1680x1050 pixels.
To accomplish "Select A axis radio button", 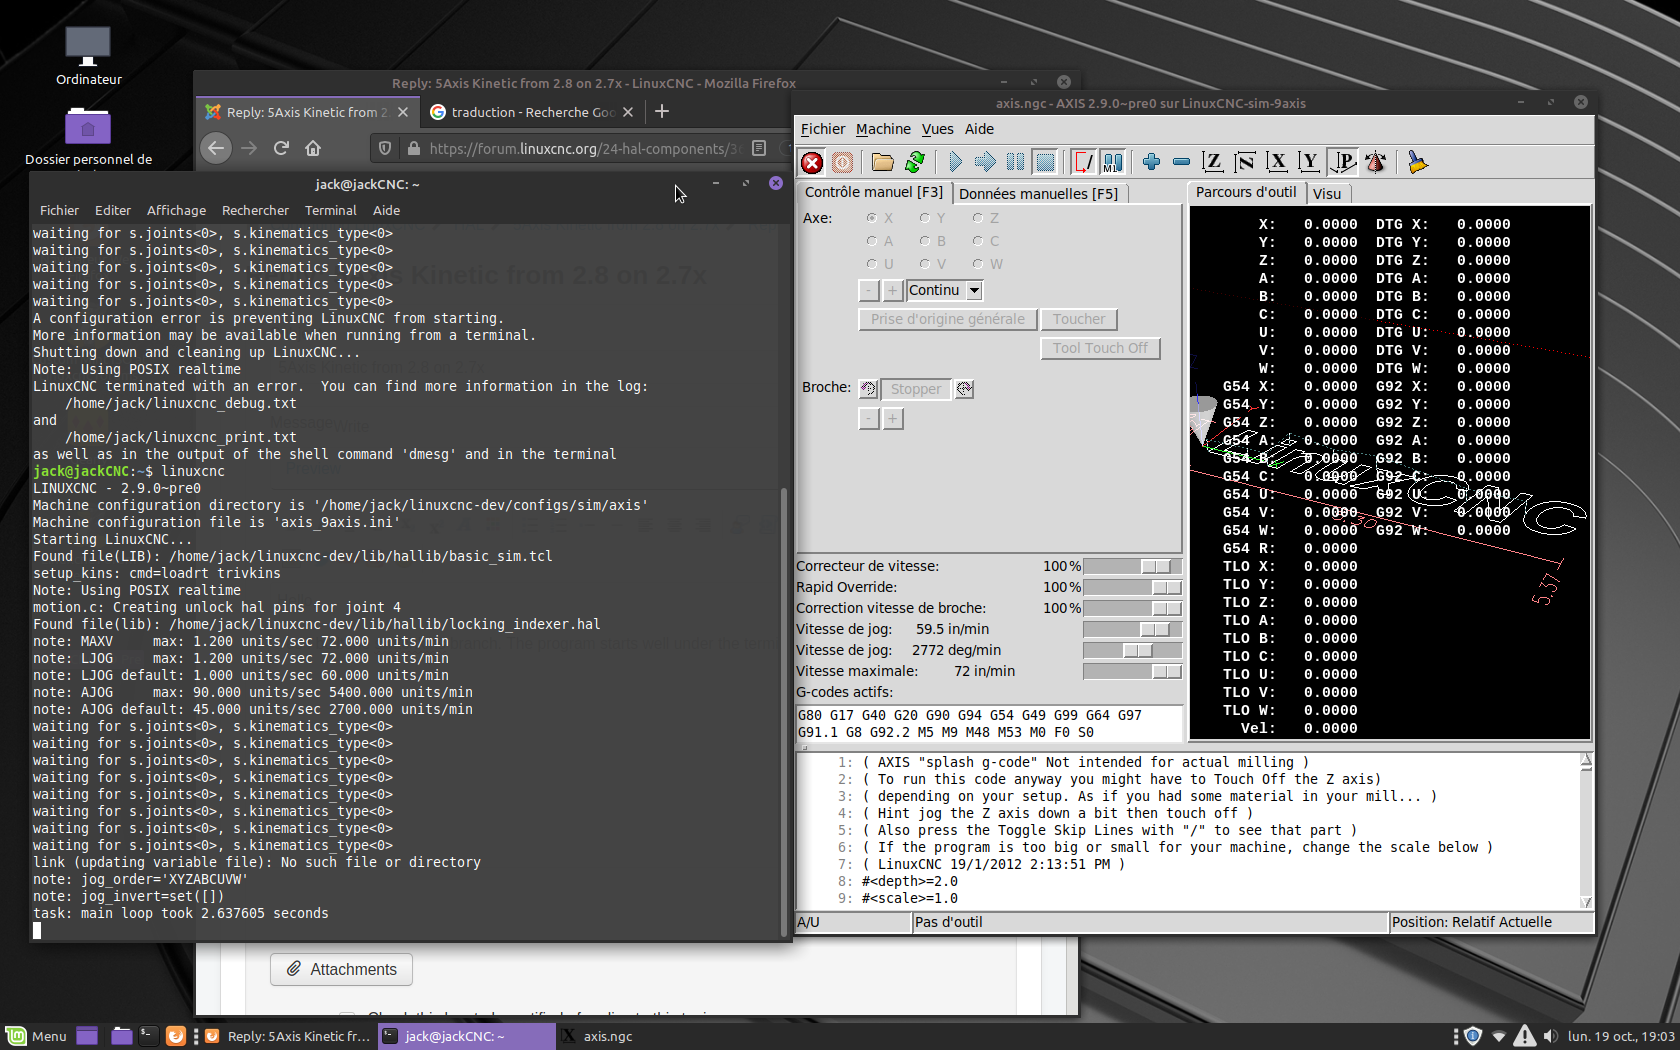I will 872,241.
